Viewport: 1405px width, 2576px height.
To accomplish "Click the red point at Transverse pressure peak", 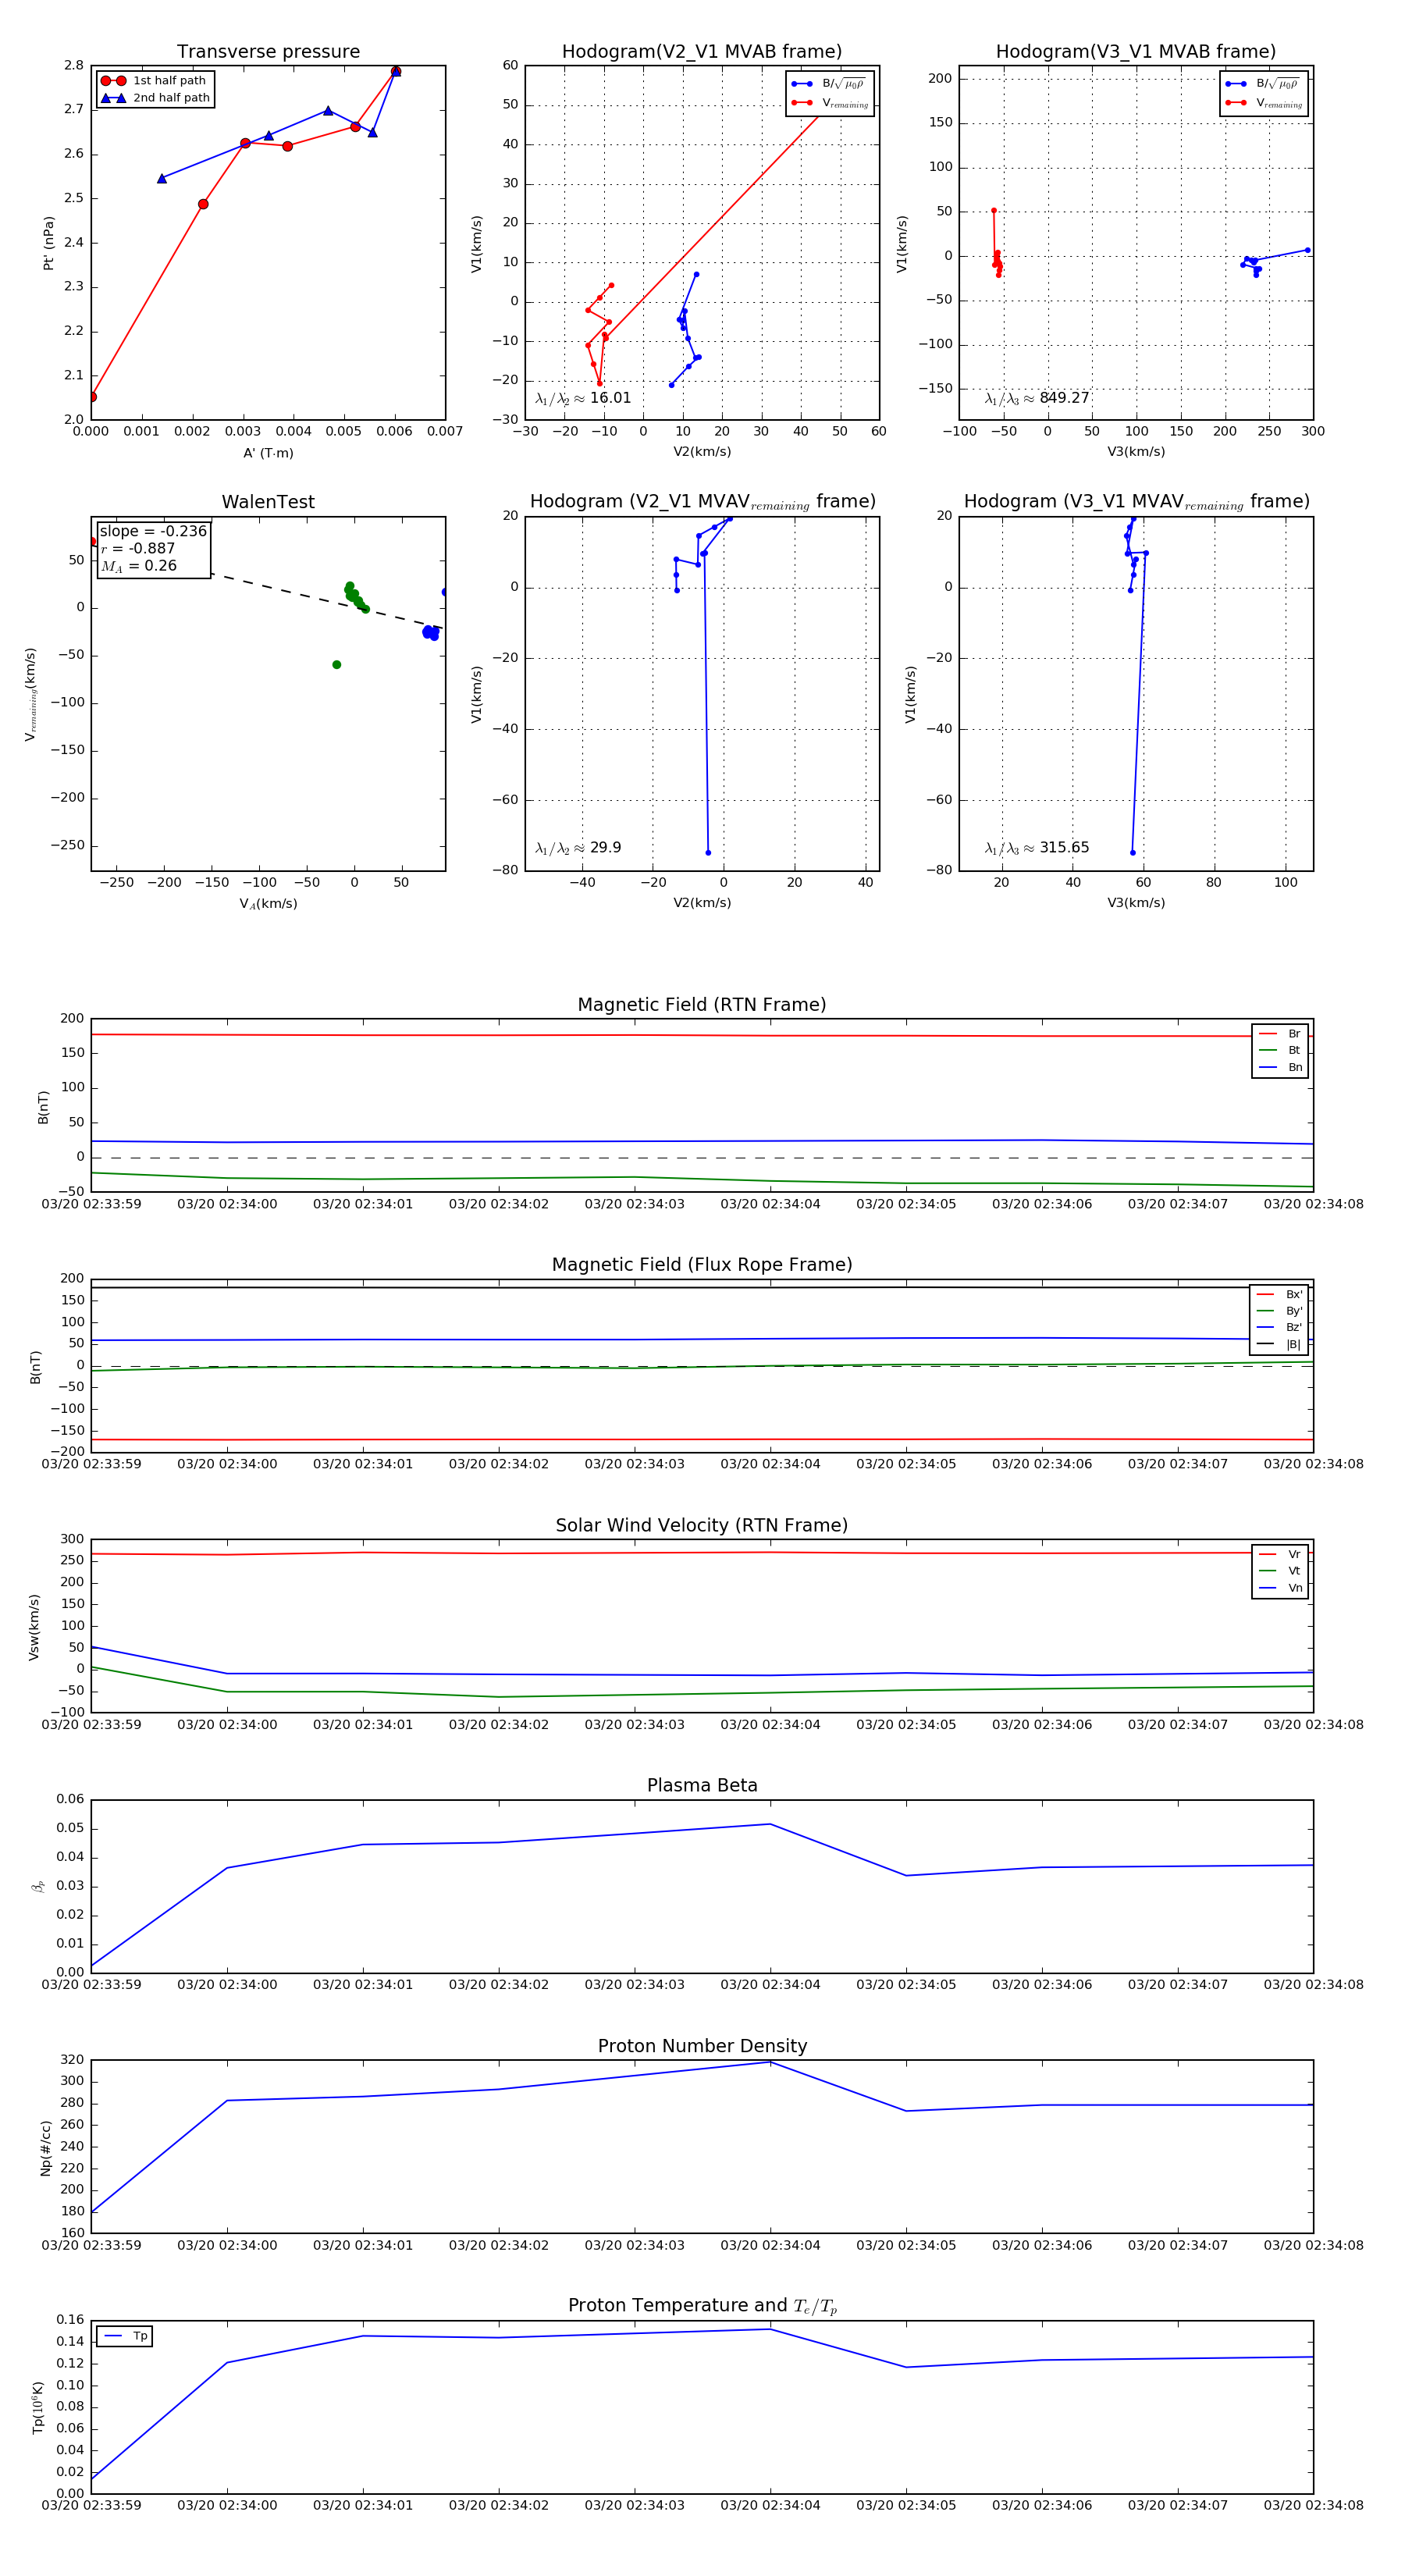I will point(396,71).
